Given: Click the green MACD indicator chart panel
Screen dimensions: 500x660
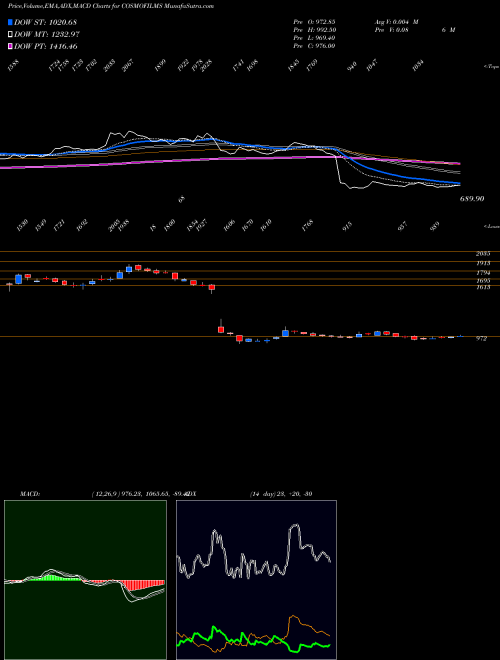Looking at the screenshot, I should (85, 580).
